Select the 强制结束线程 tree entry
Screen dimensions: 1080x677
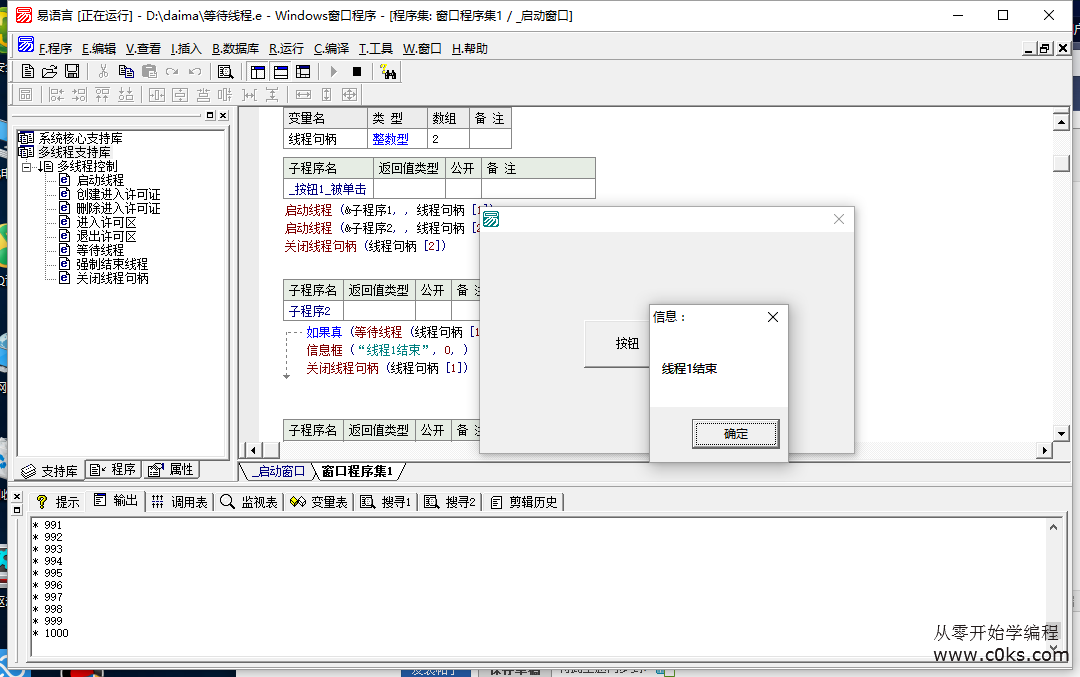pos(112,264)
